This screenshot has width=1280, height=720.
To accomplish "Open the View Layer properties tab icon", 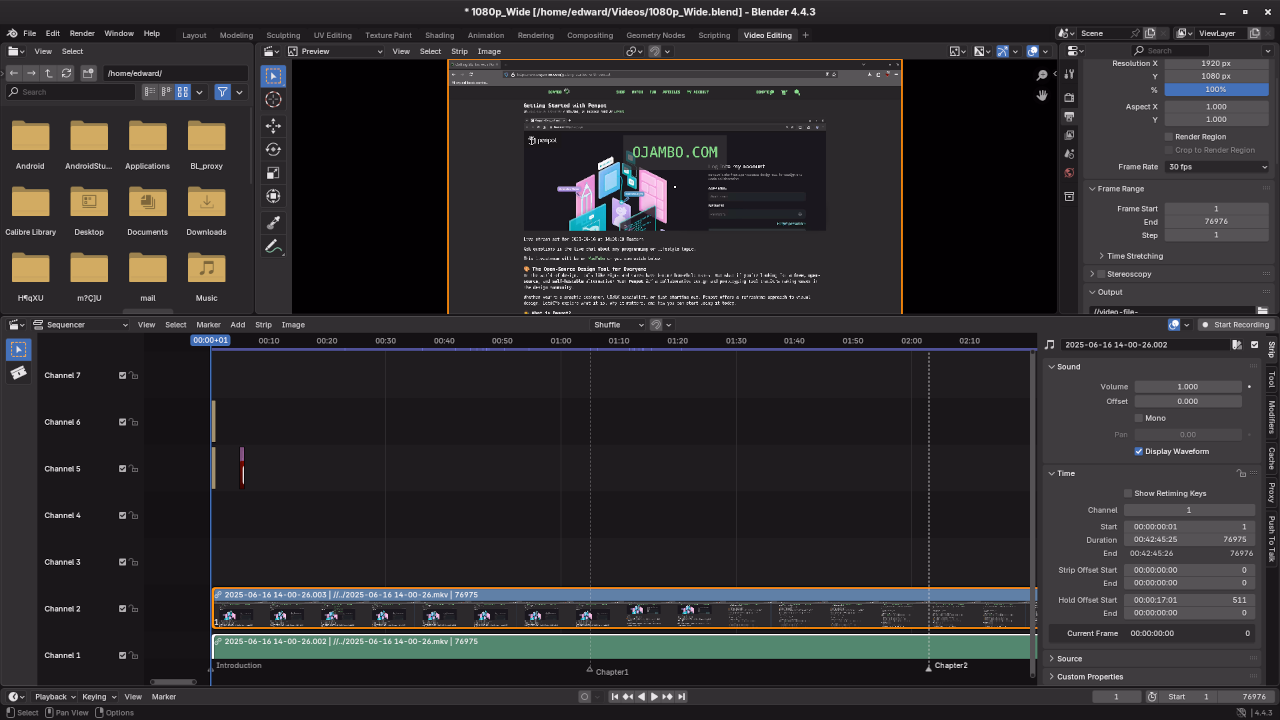I will pyautogui.click(x=1069, y=135).
